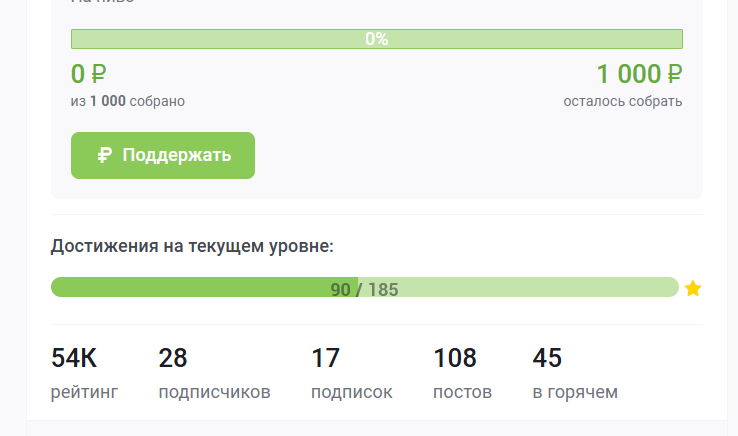Click the green 0 ₽ collected amount
The image size is (738, 436).
click(x=89, y=74)
